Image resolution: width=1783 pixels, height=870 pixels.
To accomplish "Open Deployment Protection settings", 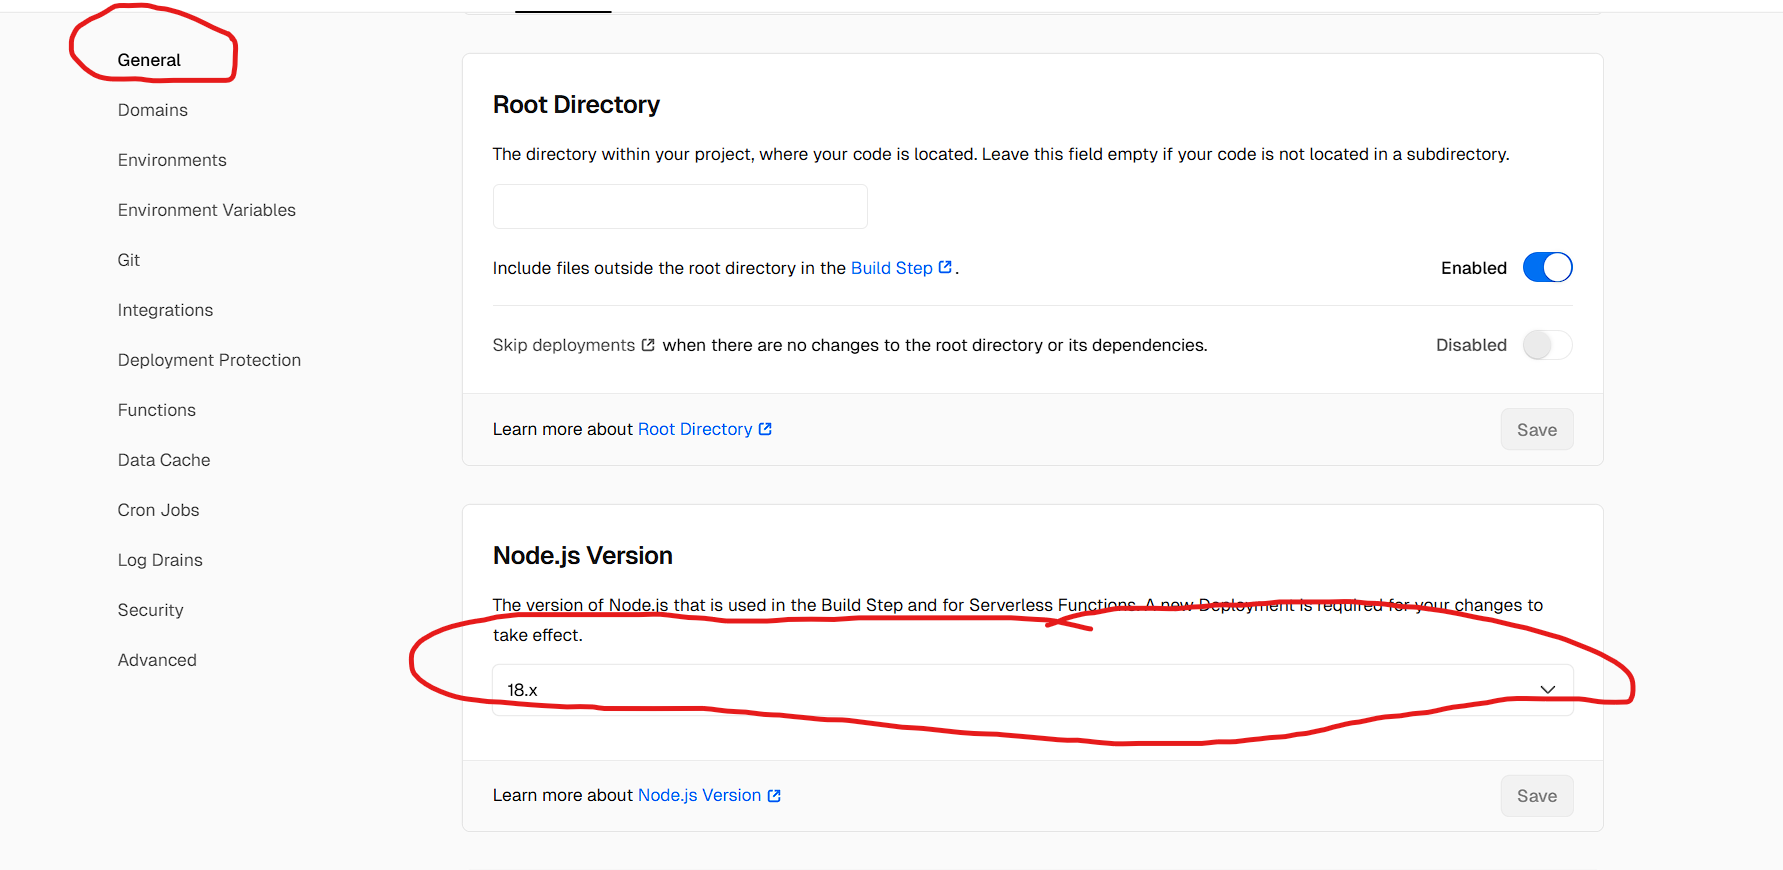I will pyautogui.click(x=209, y=360).
